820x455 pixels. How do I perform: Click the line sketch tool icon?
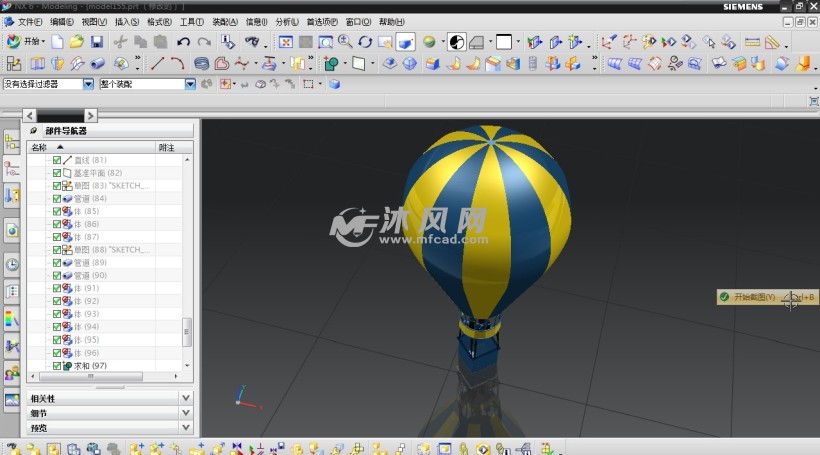(157, 63)
